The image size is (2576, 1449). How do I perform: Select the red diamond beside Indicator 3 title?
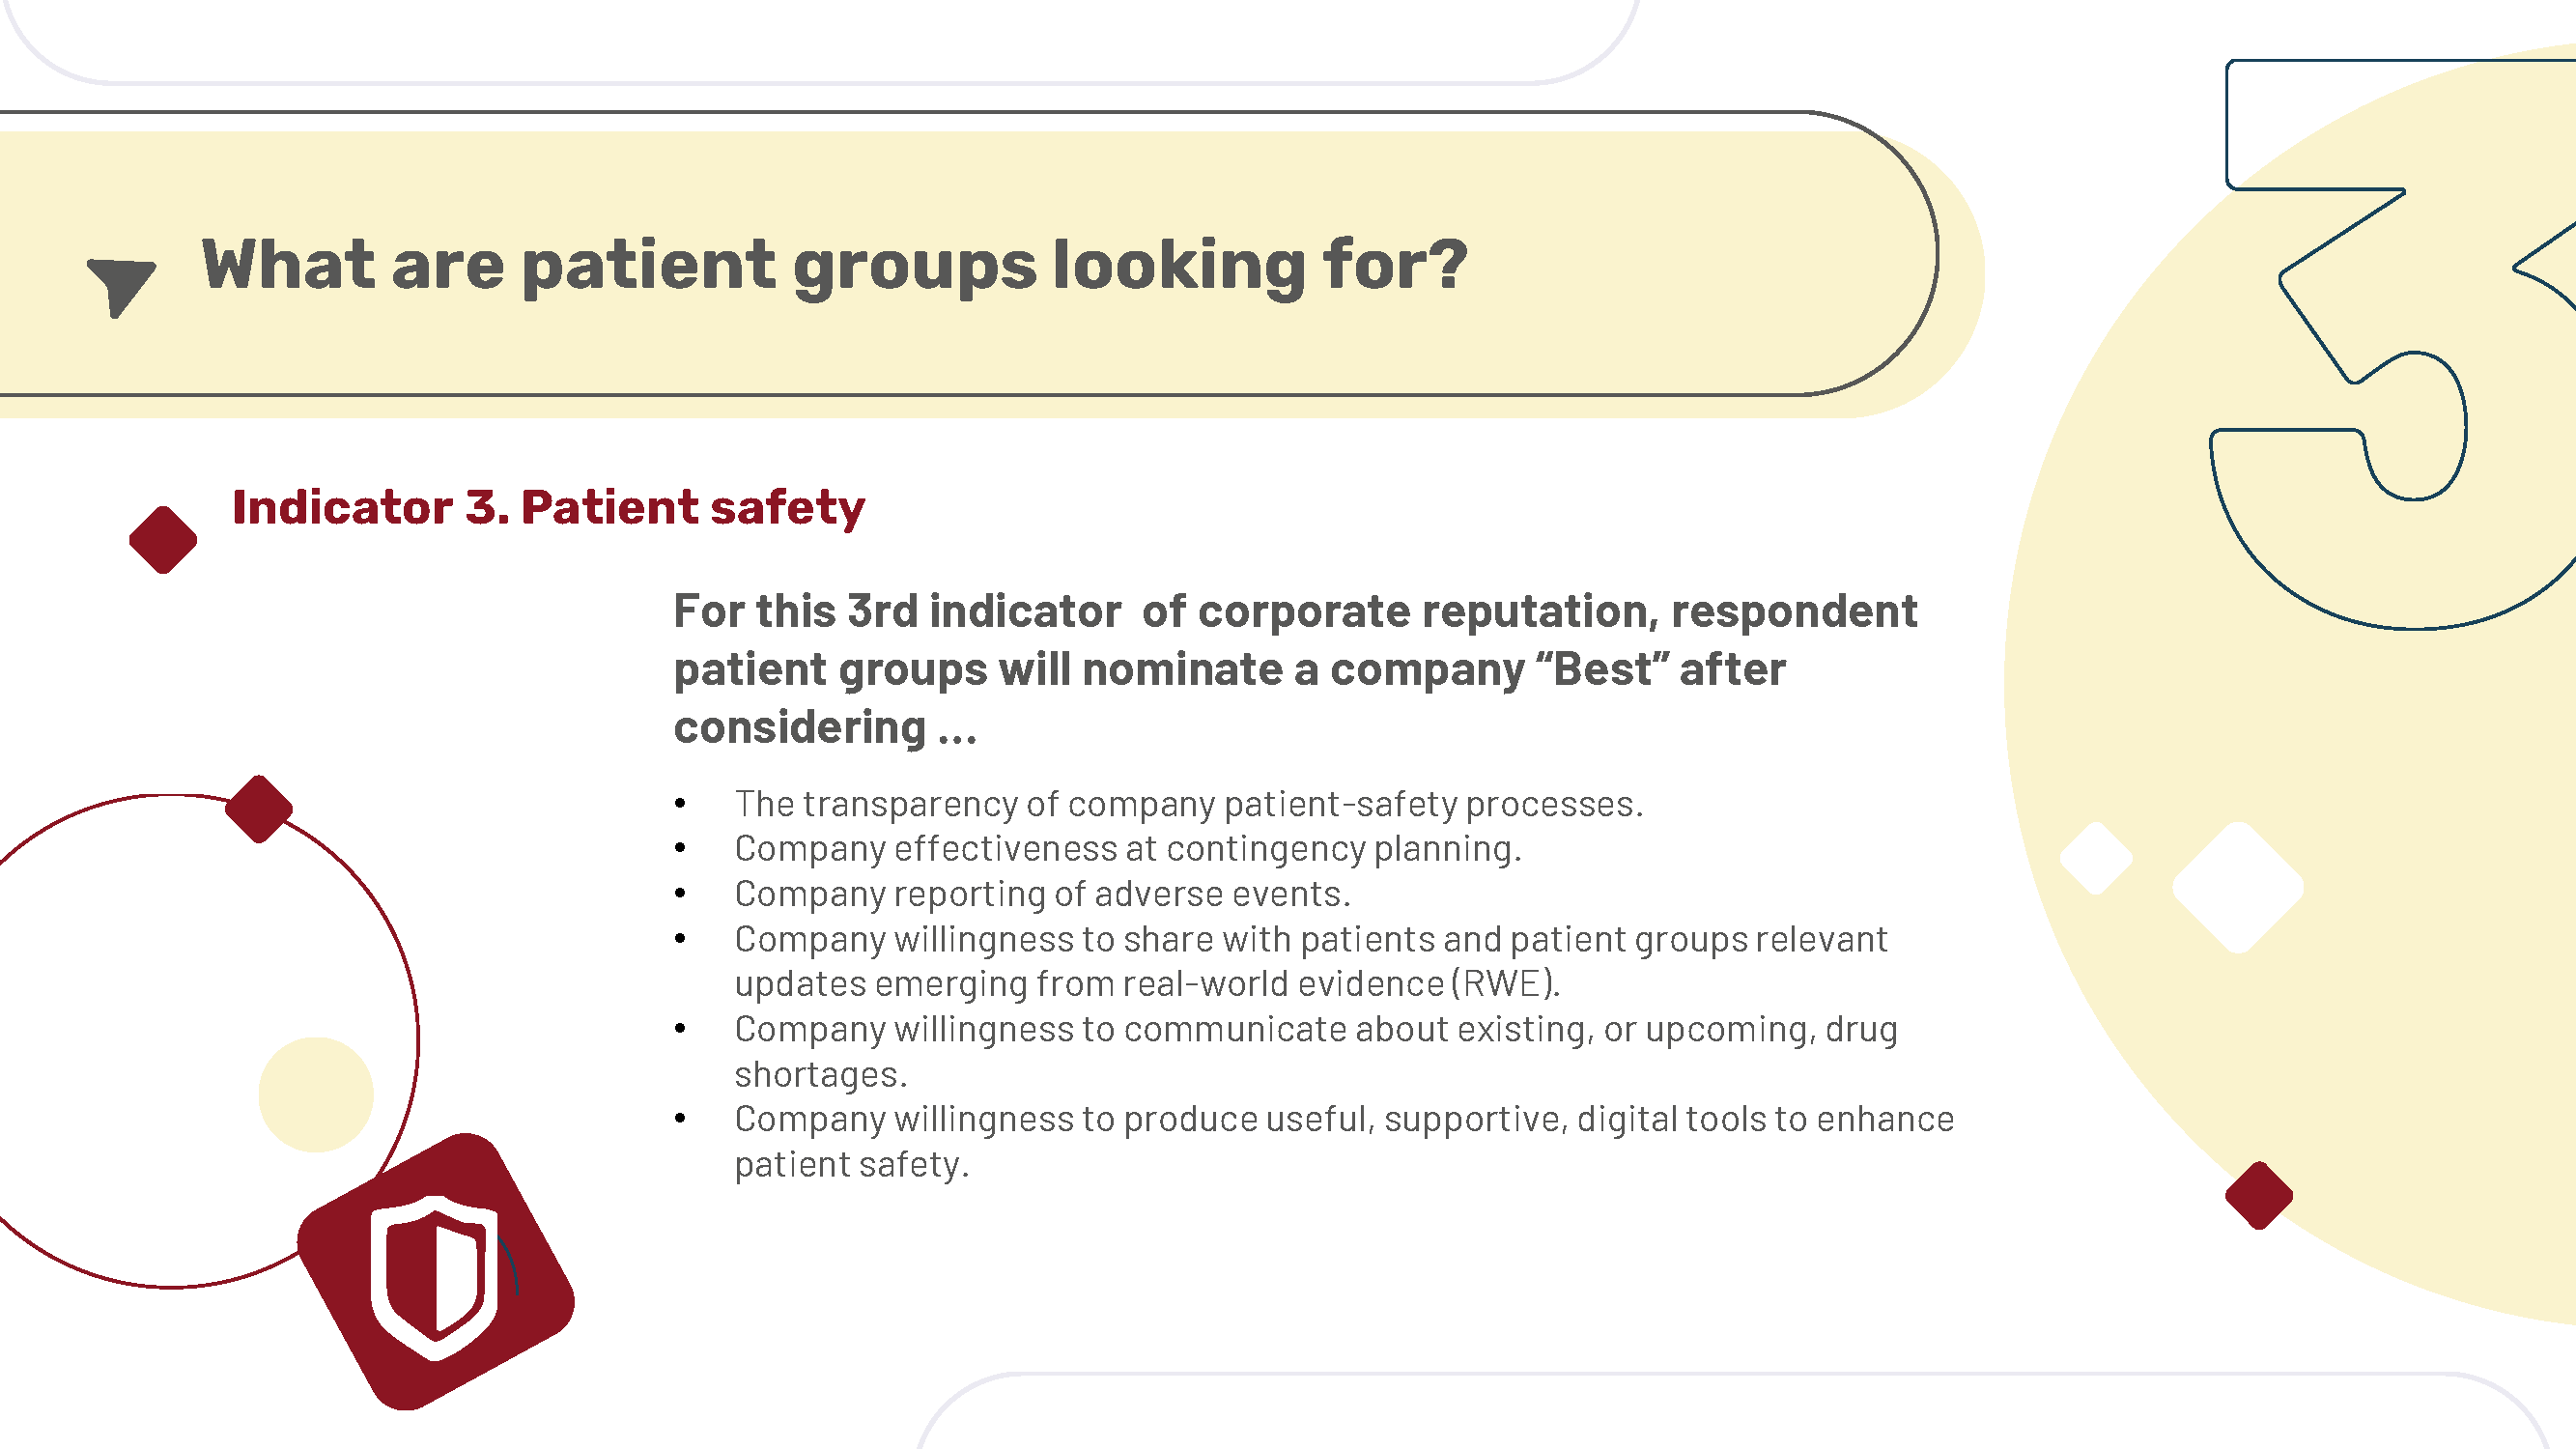[x=163, y=540]
